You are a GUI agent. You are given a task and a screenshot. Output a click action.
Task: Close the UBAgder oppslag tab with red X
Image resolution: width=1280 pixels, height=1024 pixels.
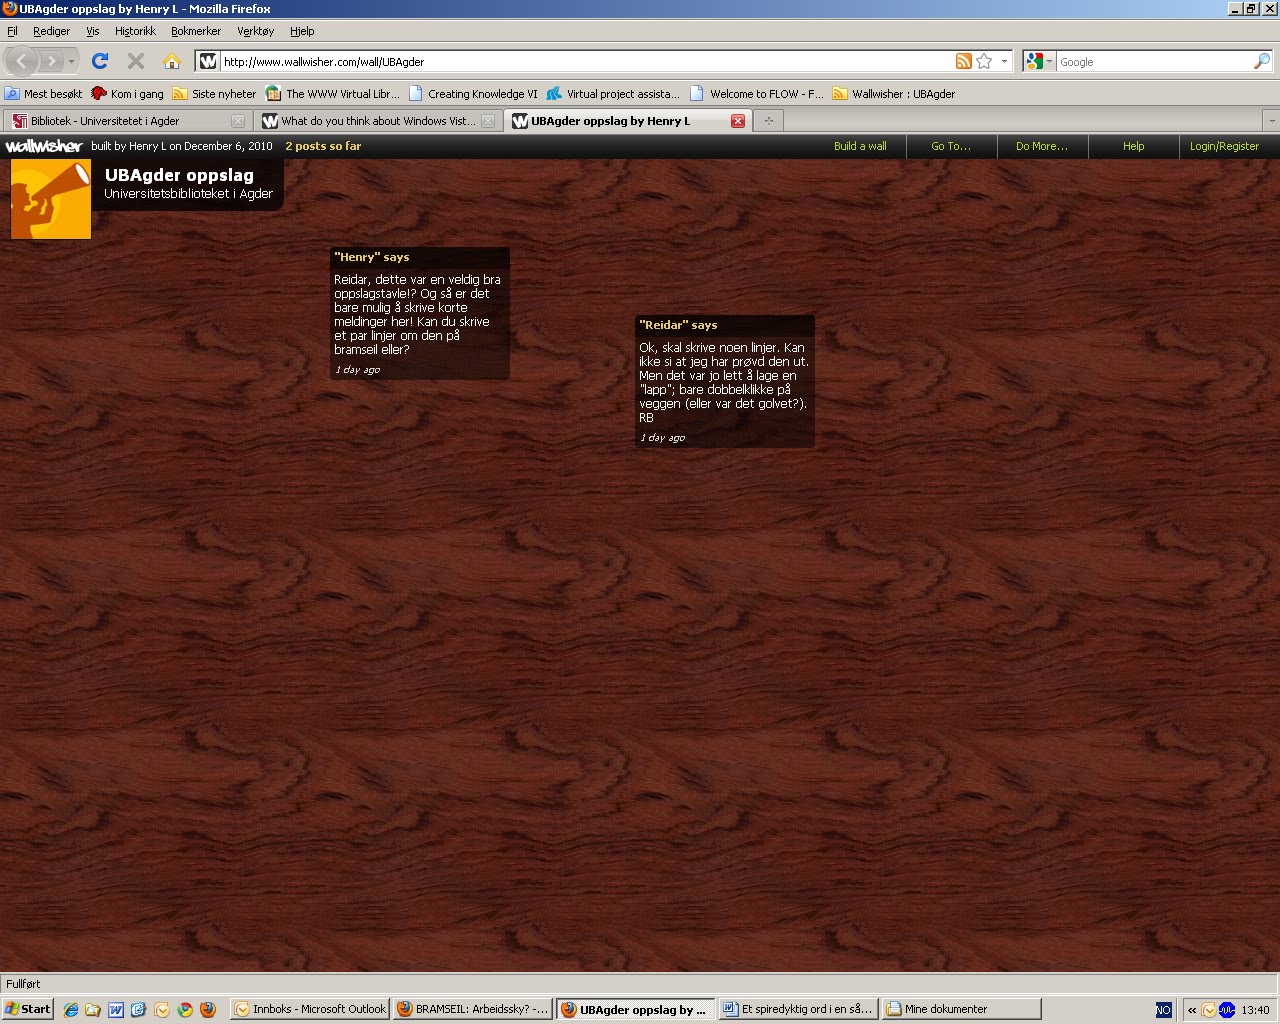point(738,121)
